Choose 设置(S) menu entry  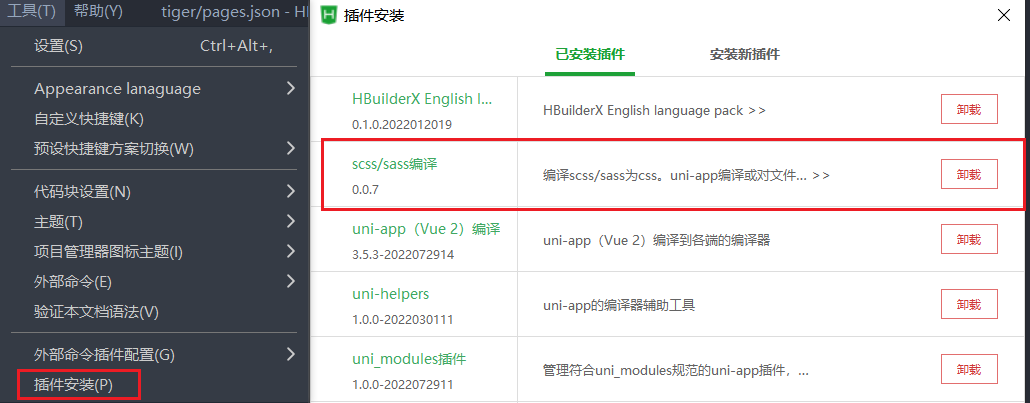point(154,46)
